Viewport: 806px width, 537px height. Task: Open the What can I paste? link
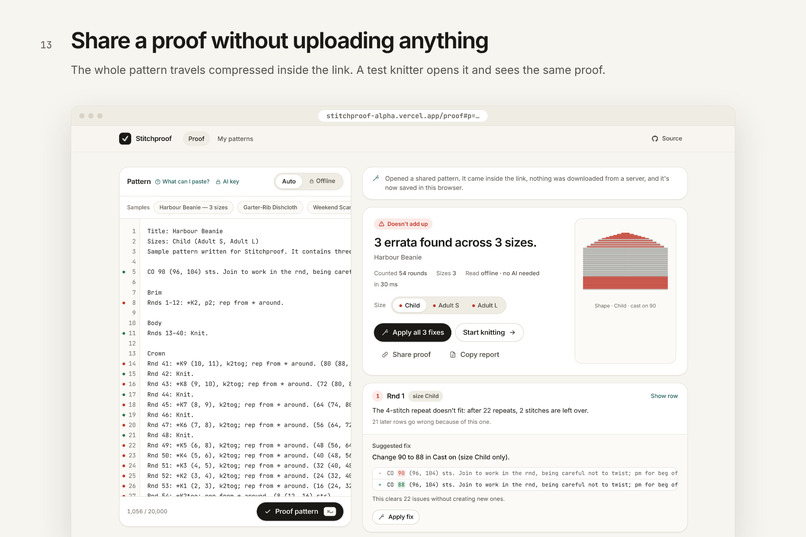pyautogui.click(x=182, y=182)
